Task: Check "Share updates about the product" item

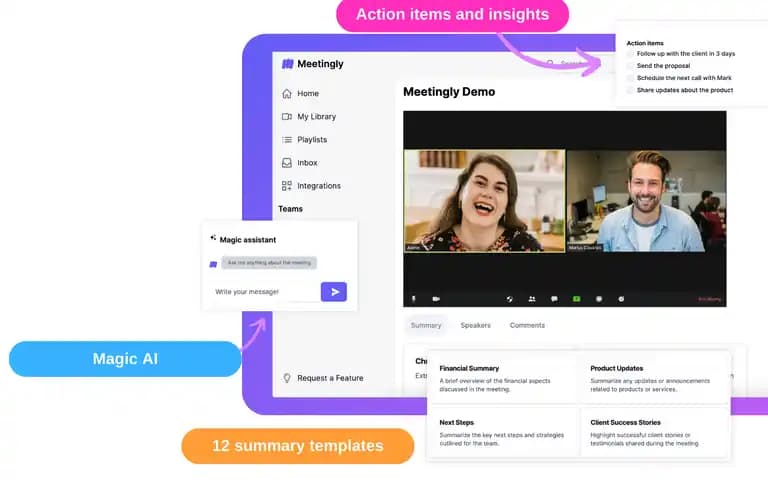Action: pos(630,90)
